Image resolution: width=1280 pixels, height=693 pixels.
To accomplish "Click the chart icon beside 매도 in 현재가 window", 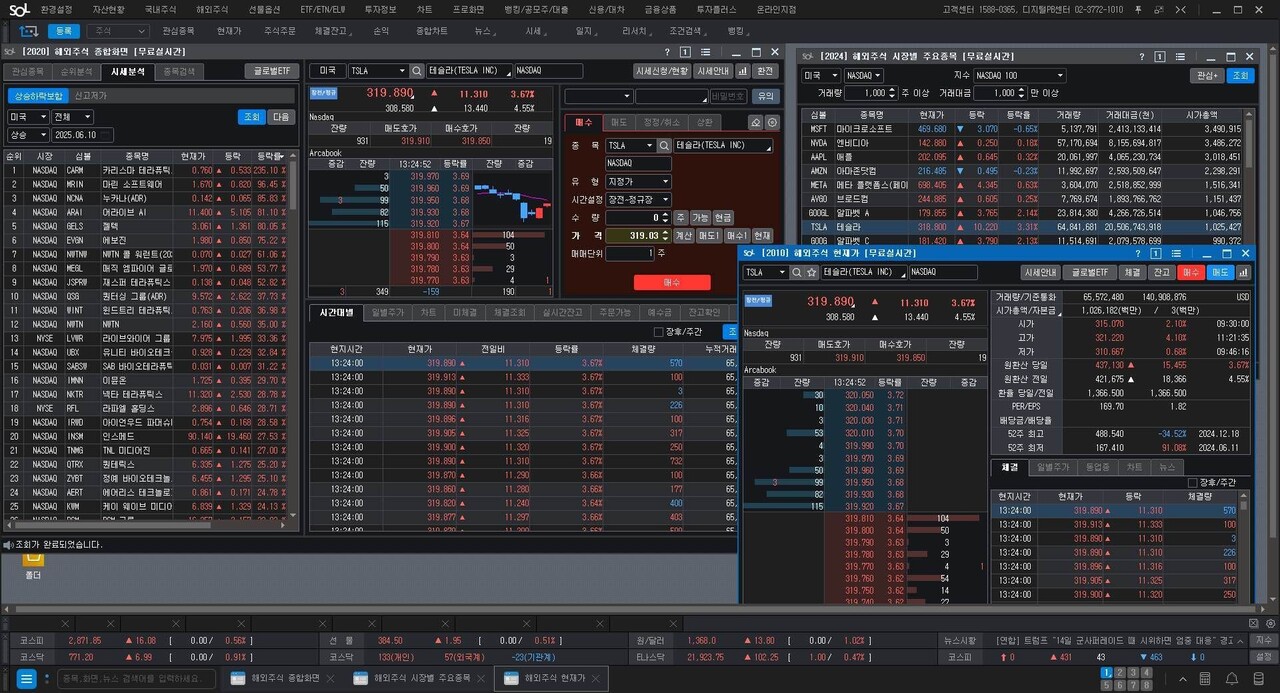I will pyautogui.click(x=1243, y=272).
